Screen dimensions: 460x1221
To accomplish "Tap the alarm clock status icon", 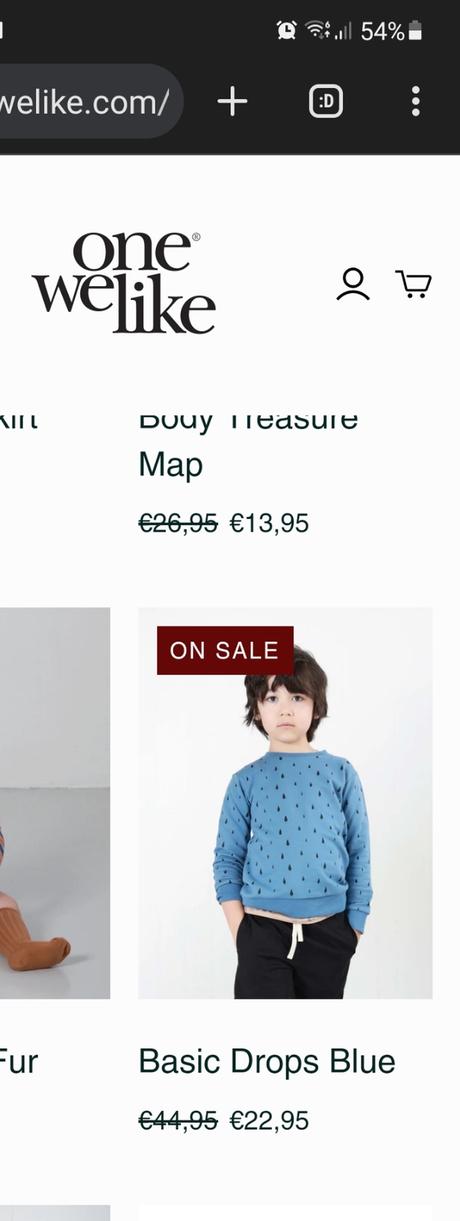I will pyautogui.click(x=287, y=31).
